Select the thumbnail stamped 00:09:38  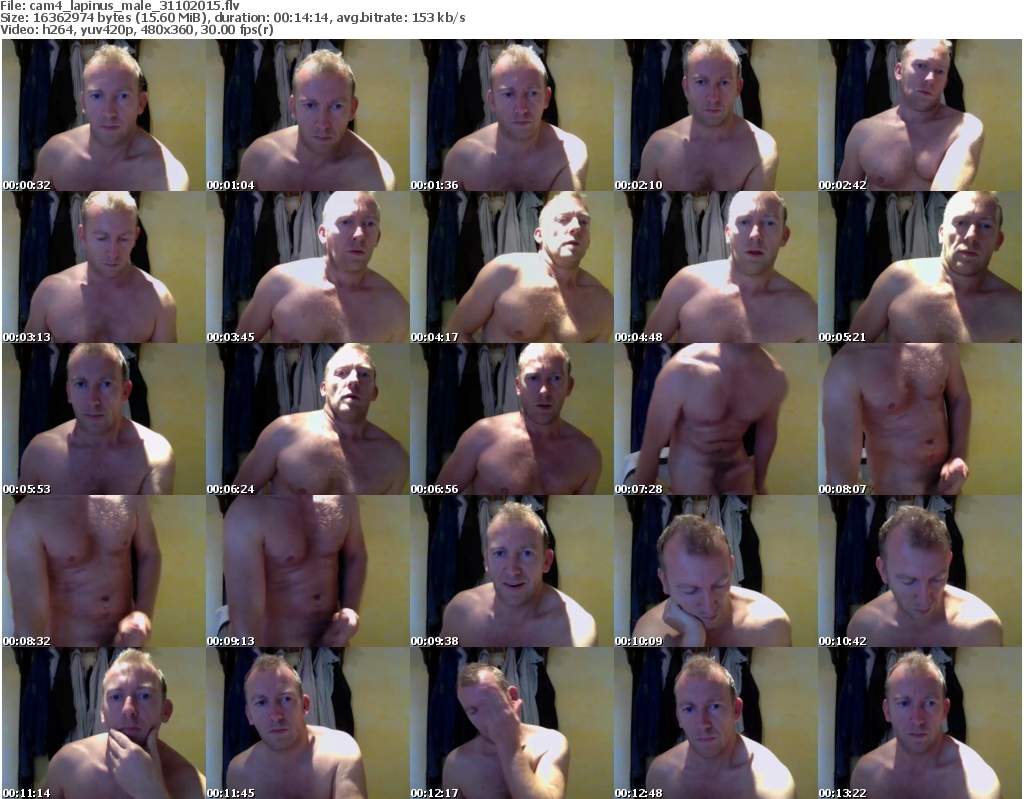click(x=511, y=571)
